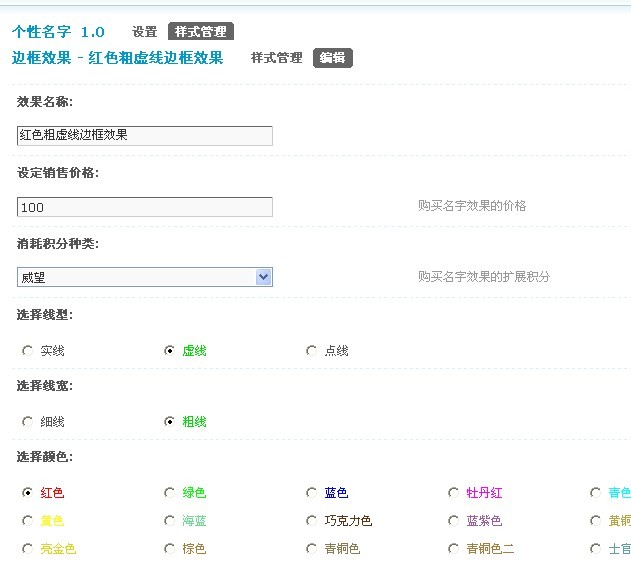
Task: Select the 牡丹红 color radio button
Action: coord(455,493)
